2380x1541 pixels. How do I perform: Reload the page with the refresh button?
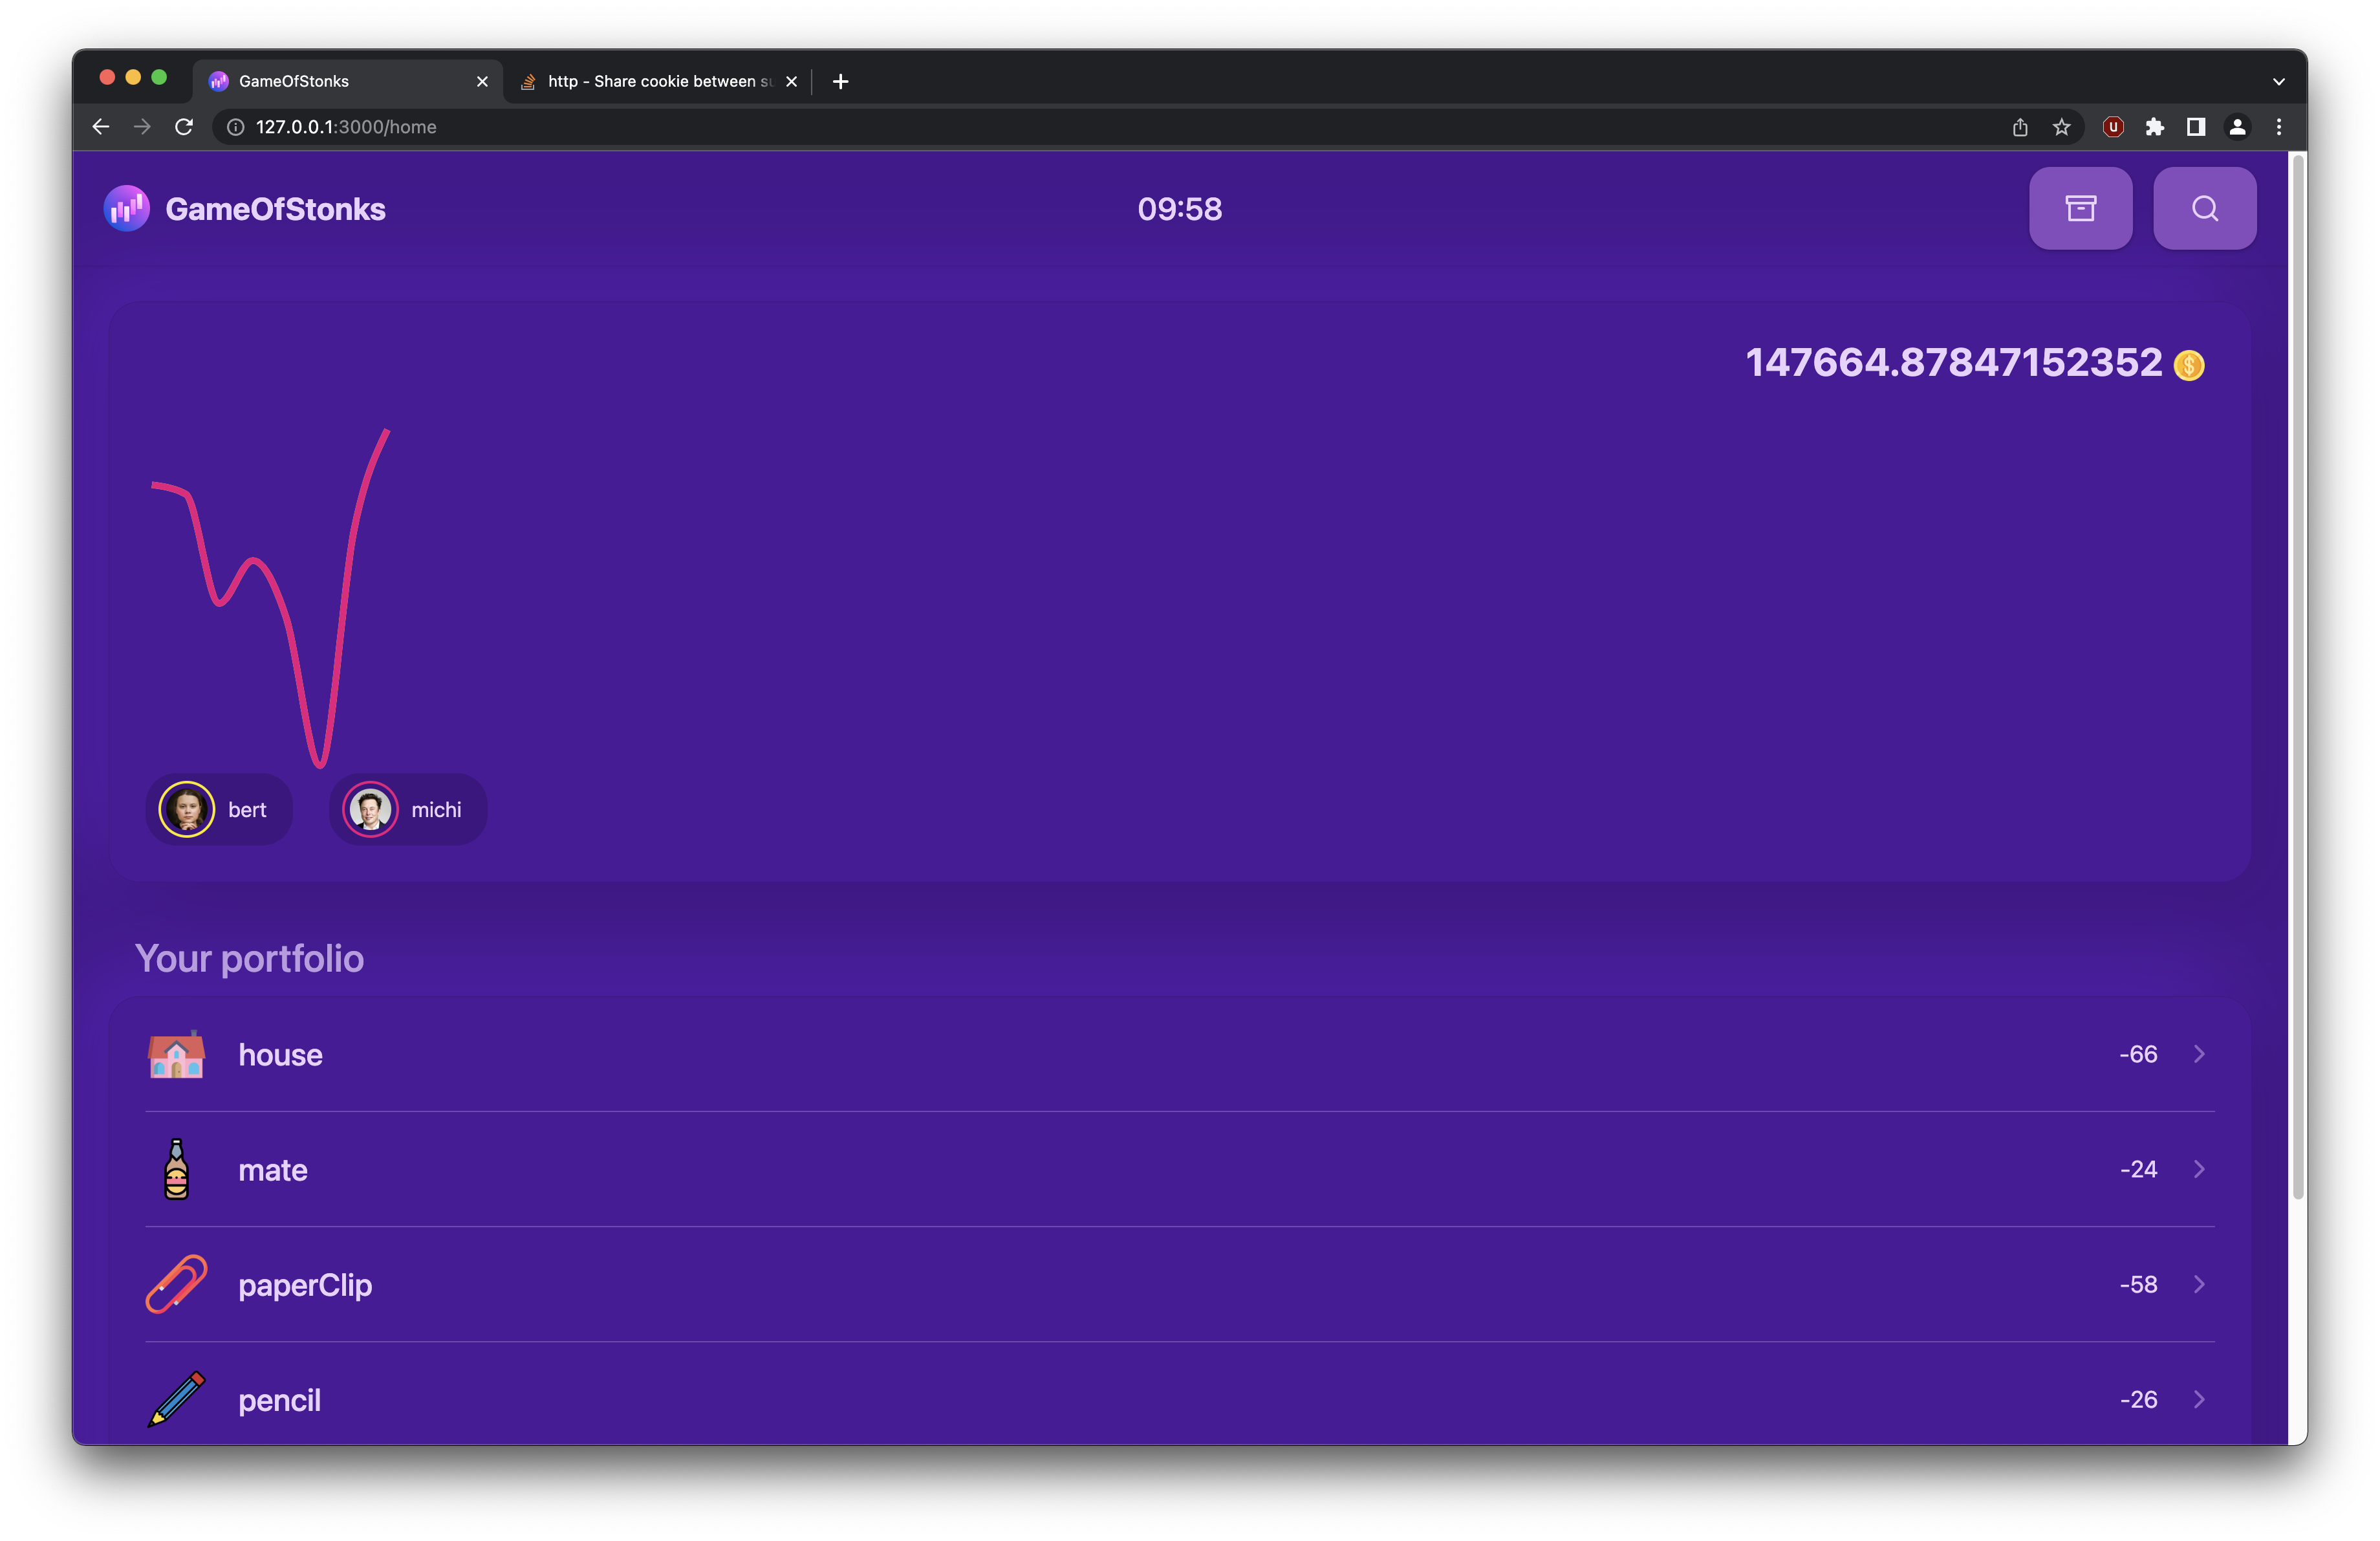pos(184,127)
